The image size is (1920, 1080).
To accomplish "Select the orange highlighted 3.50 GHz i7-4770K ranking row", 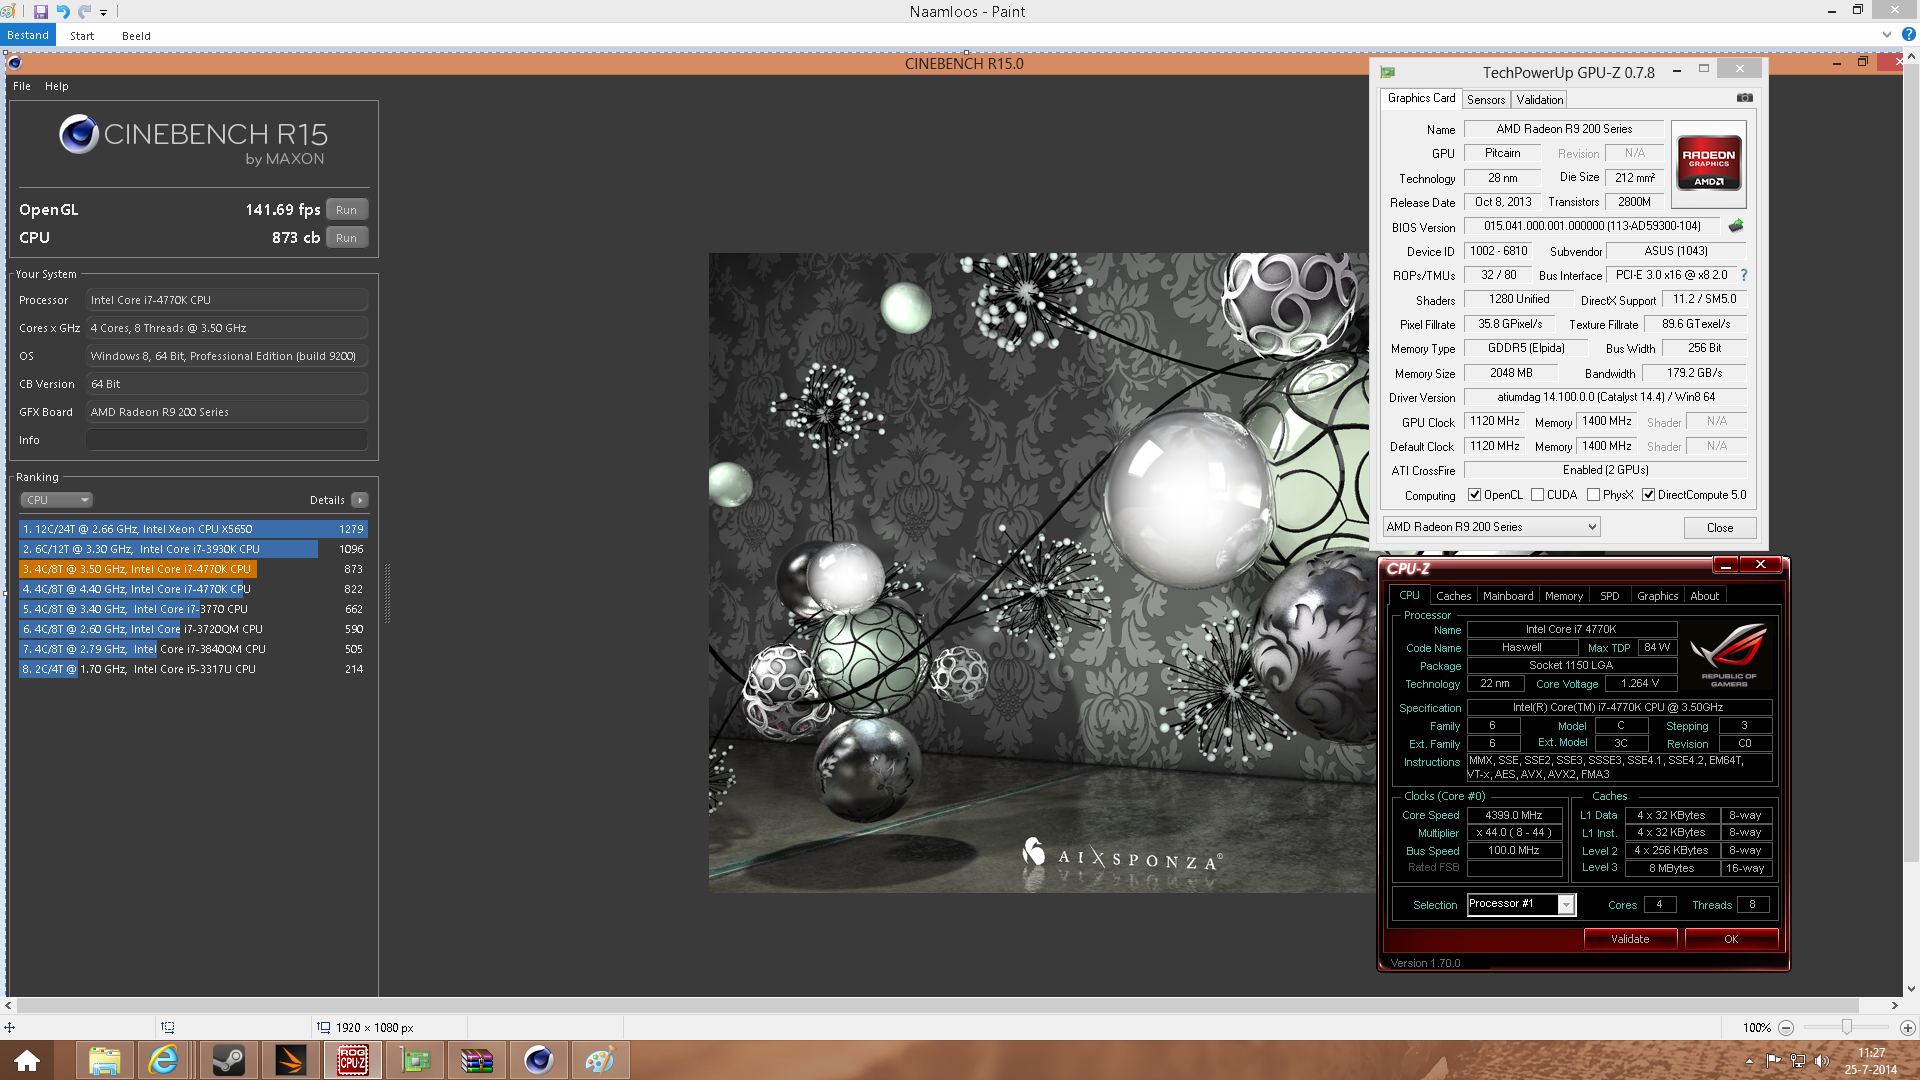I will coord(193,569).
